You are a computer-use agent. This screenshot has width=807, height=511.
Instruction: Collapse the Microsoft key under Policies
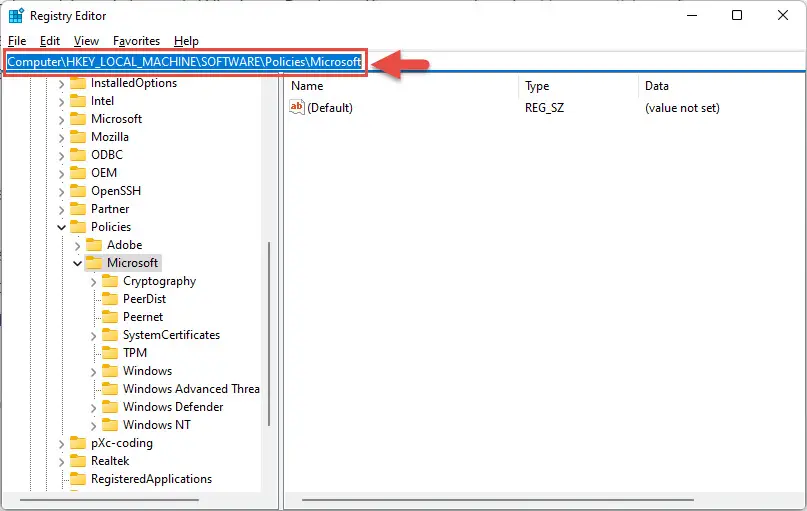click(77, 263)
